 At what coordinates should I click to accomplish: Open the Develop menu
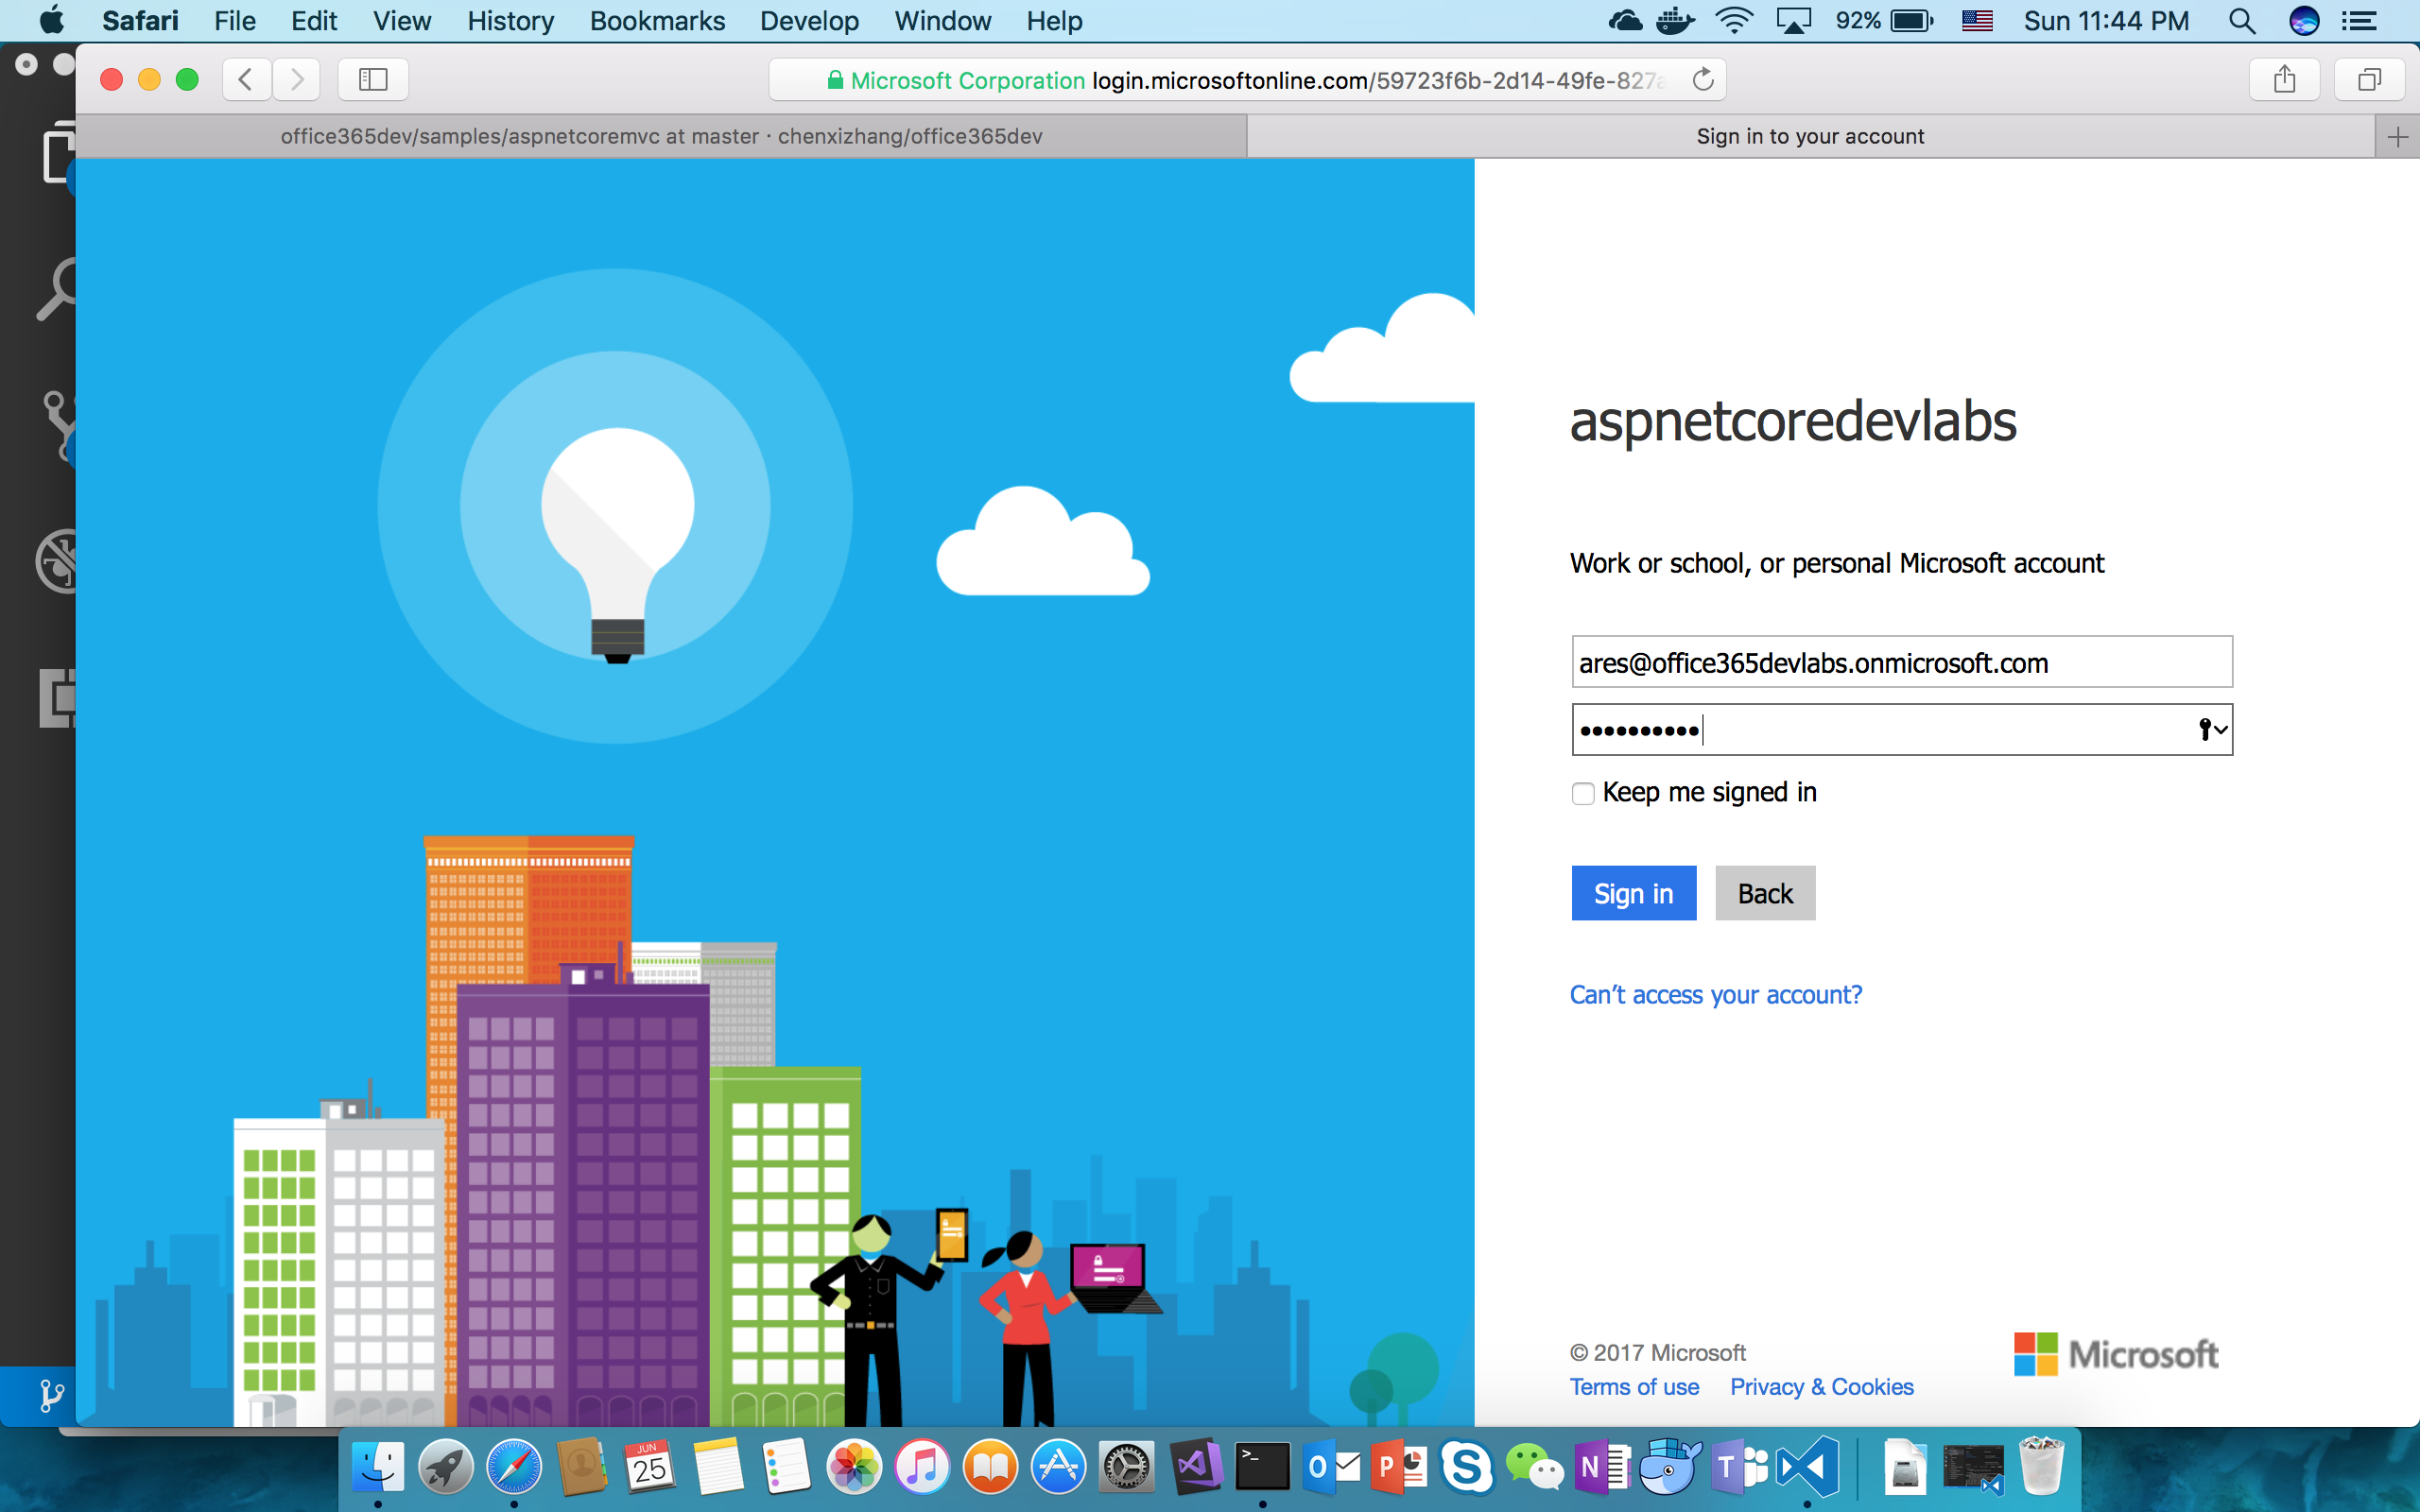808,21
